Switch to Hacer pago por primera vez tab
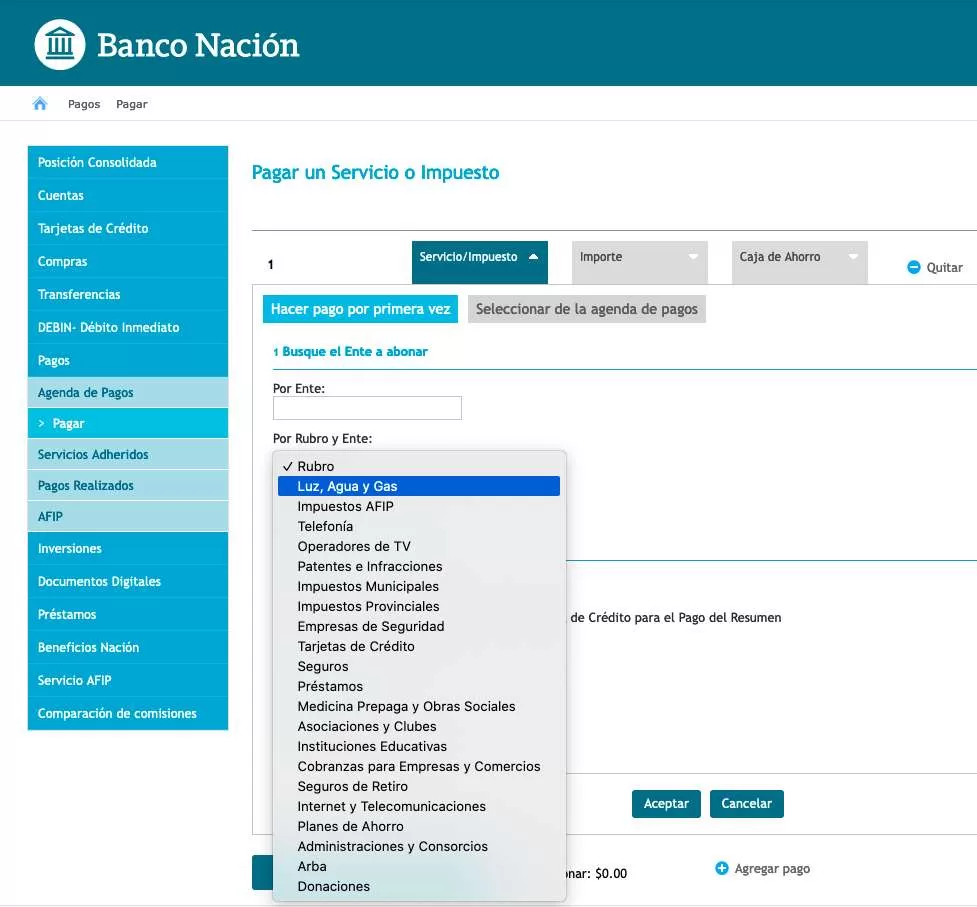 (x=360, y=309)
